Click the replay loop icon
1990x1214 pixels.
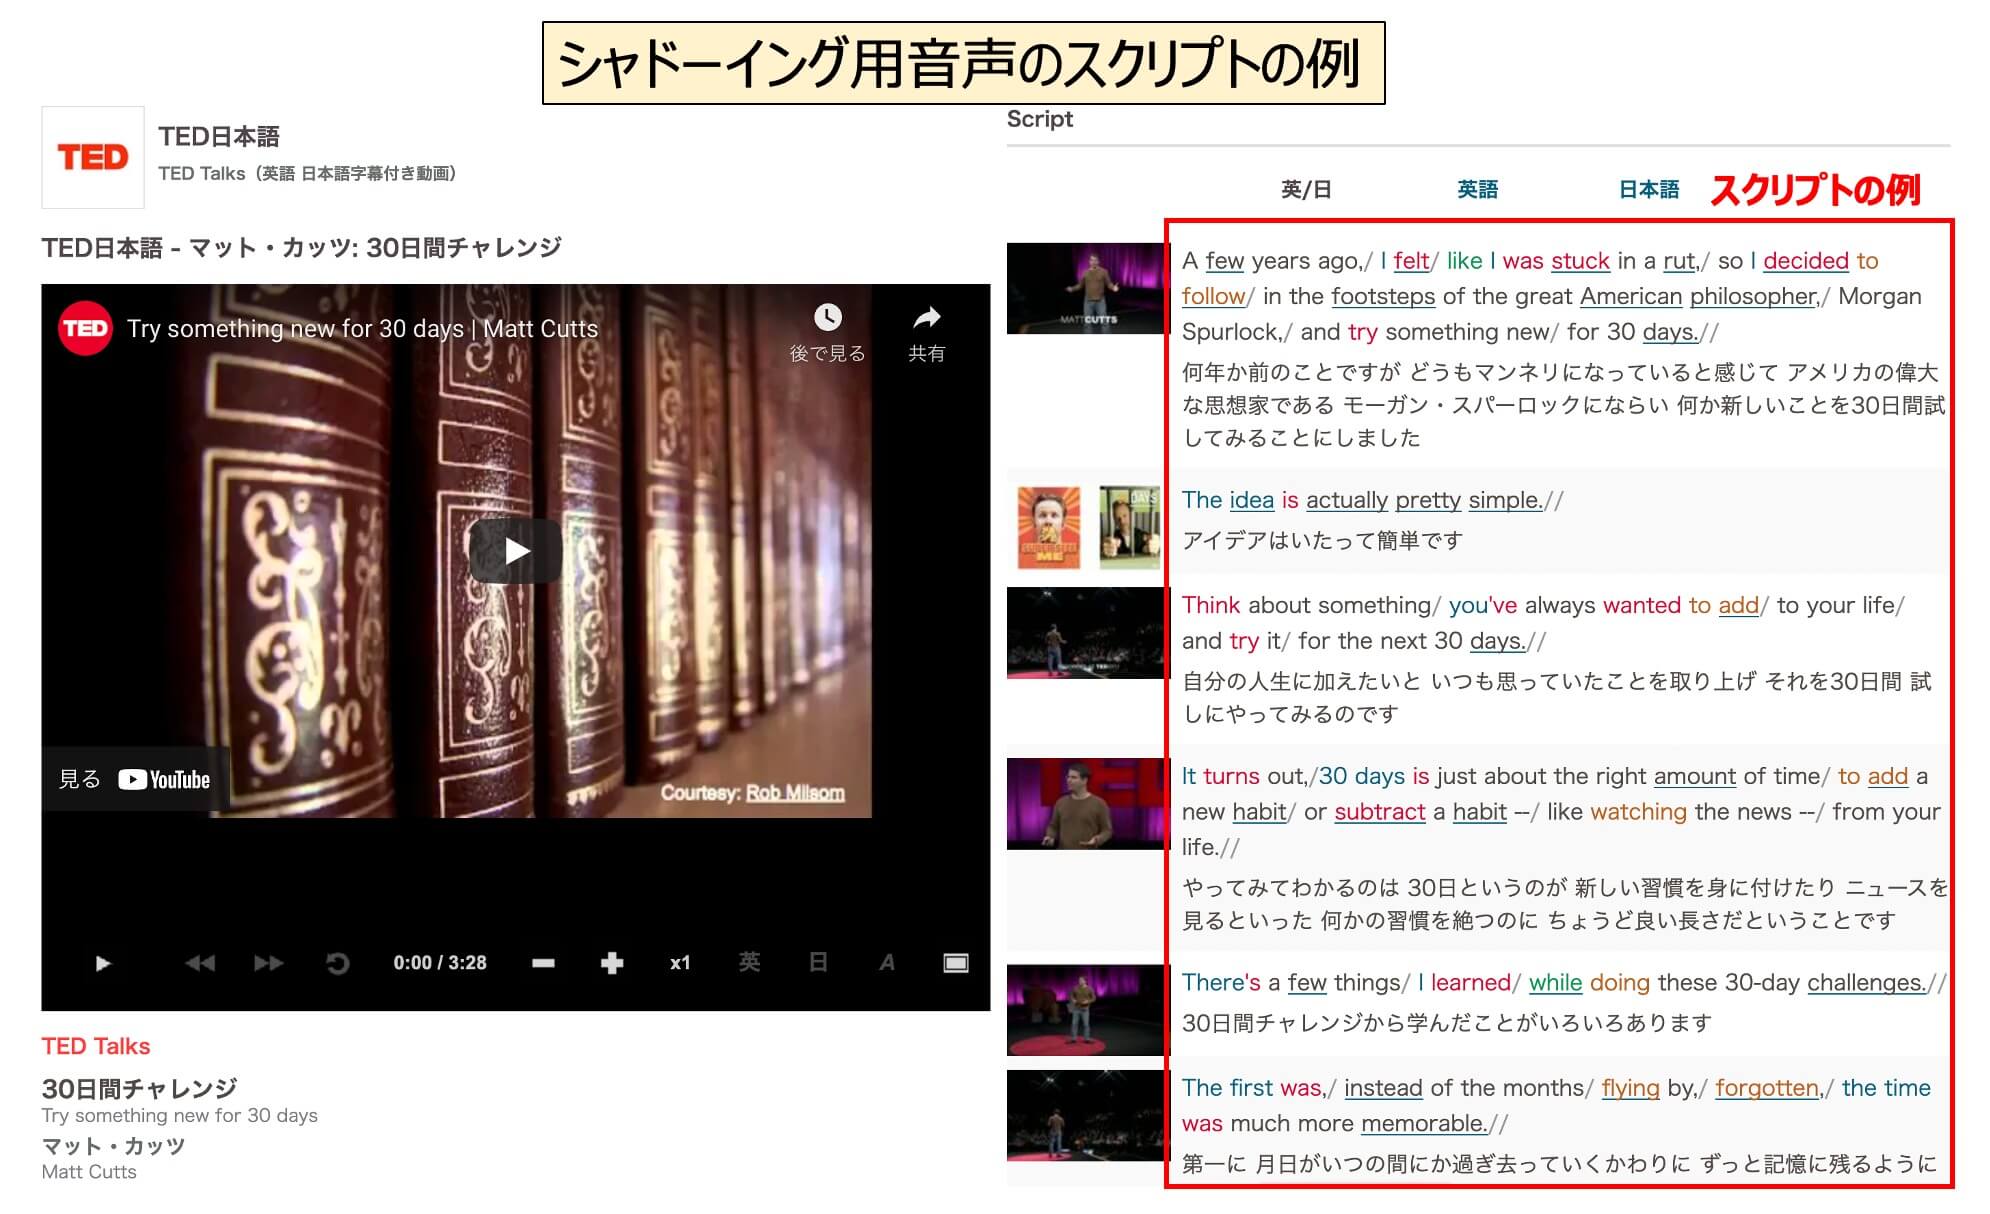[x=338, y=963]
